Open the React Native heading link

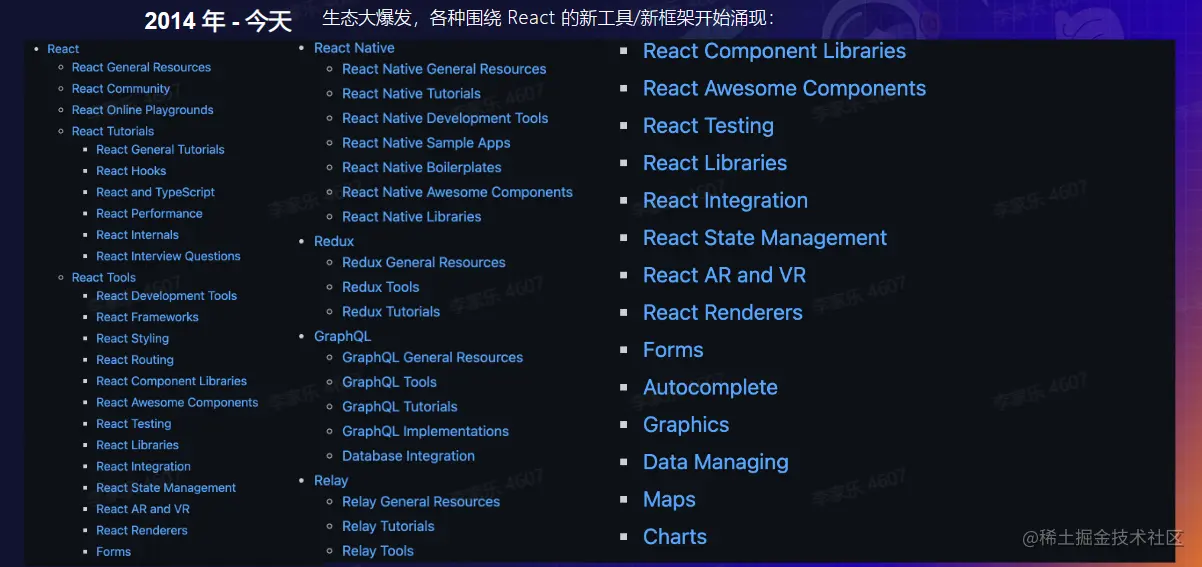[354, 48]
